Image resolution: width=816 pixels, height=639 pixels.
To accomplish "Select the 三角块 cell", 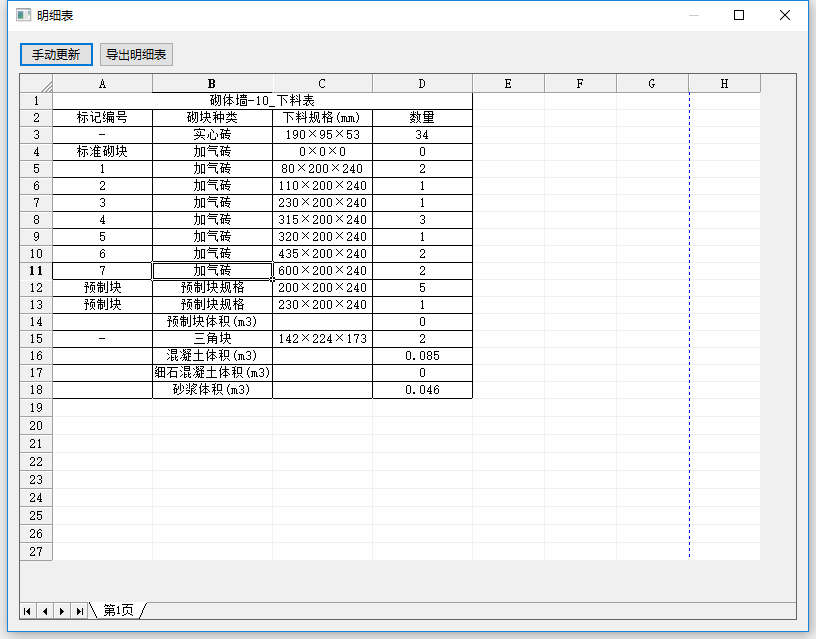I will [x=212, y=339].
